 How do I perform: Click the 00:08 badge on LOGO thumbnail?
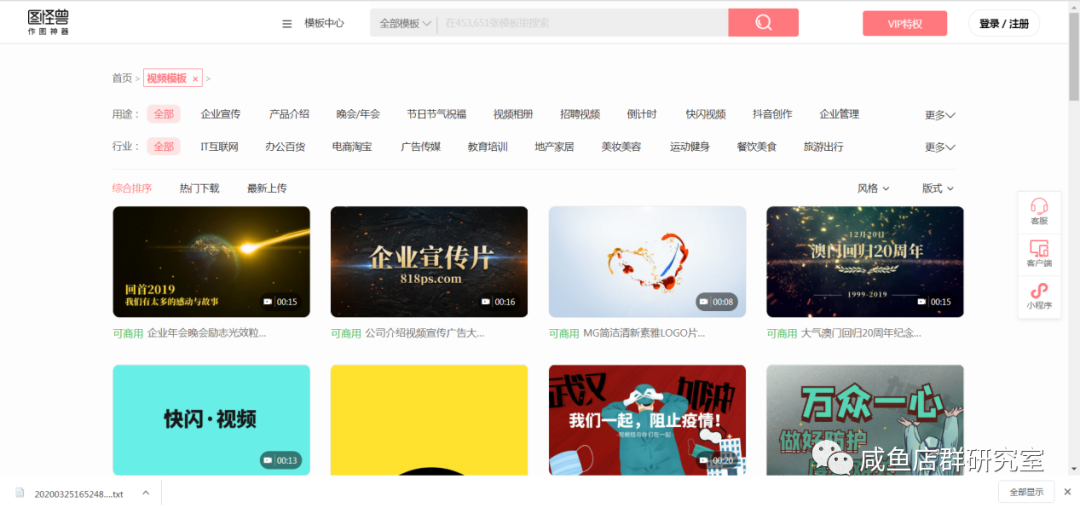716,301
